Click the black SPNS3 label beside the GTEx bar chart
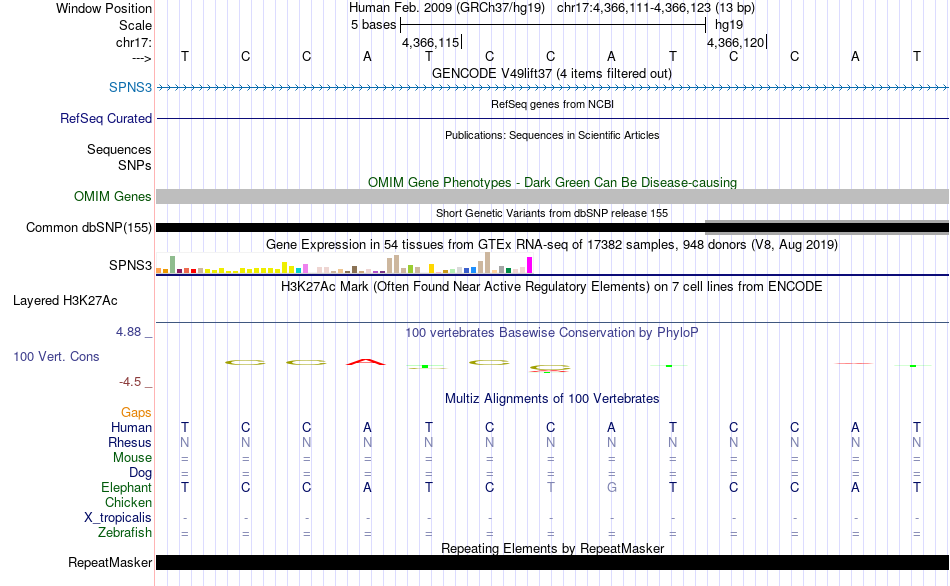The image size is (950, 586). pyautogui.click(x=130, y=265)
